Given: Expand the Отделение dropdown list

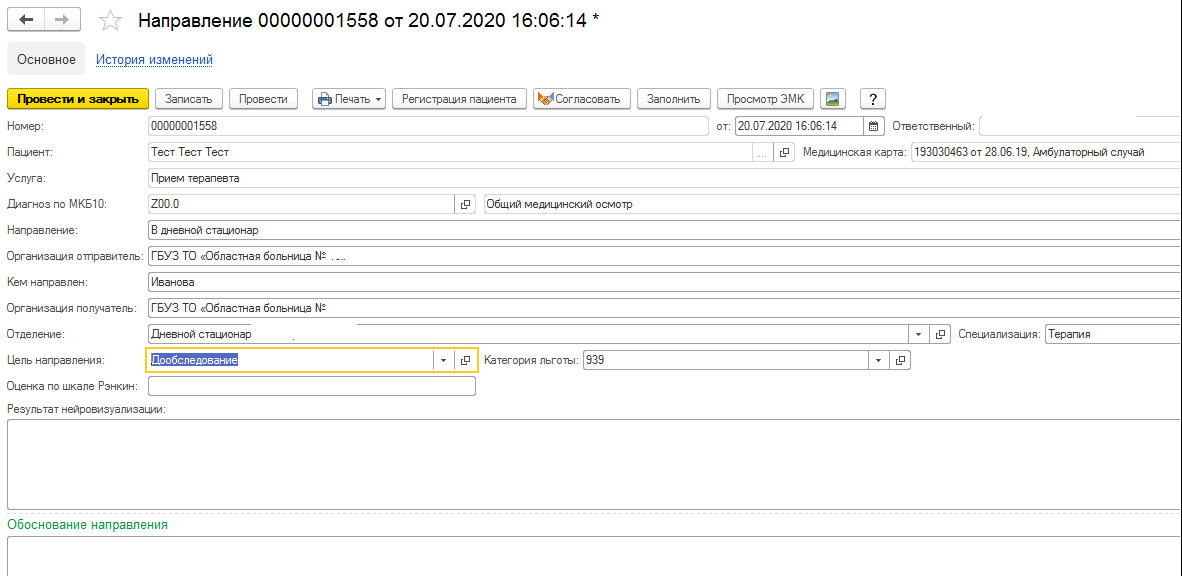Looking at the screenshot, I should coord(919,334).
